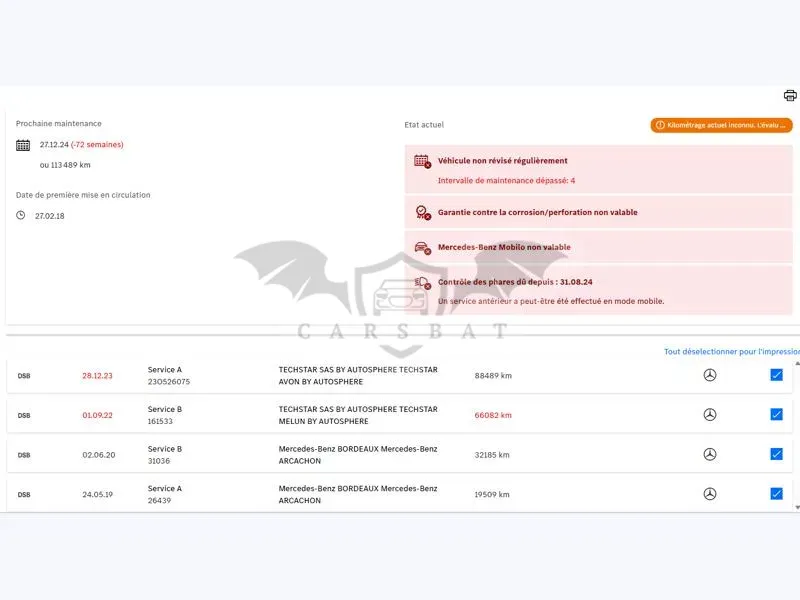Click Intervalle de maintenance dépassé: 4 text
This screenshot has width=800, height=600.
tap(506, 181)
